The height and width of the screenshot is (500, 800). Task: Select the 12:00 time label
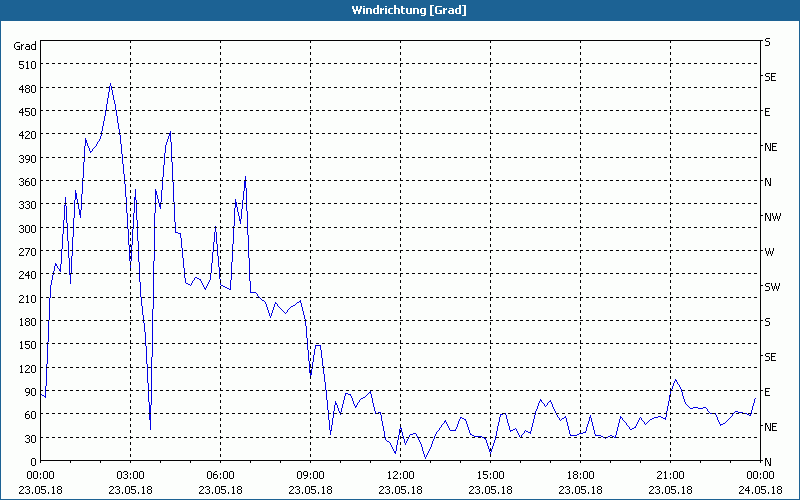pos(401,476)
